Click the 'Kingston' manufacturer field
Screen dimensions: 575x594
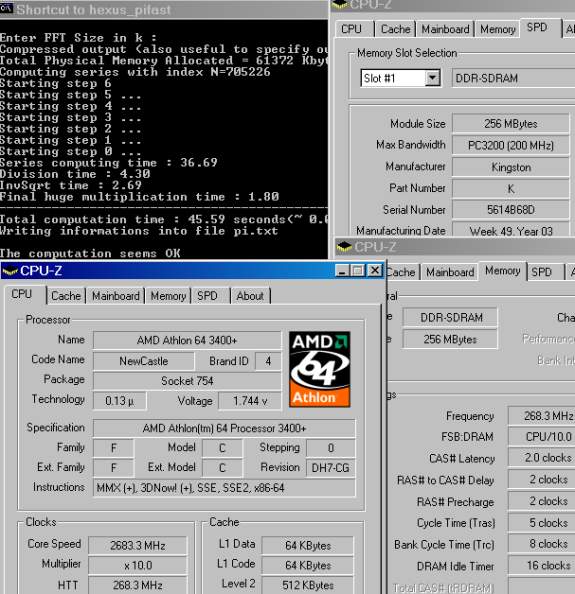pos(511,167)
